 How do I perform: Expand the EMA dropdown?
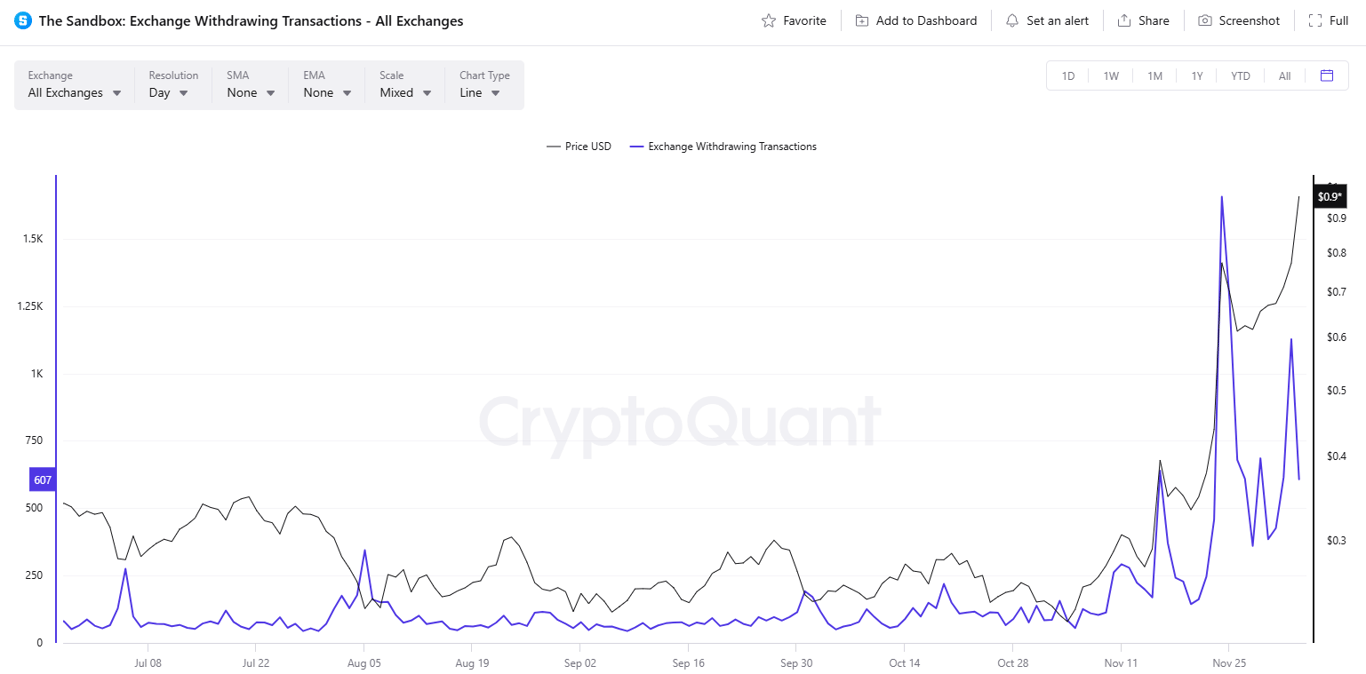(x=325, y=92)
